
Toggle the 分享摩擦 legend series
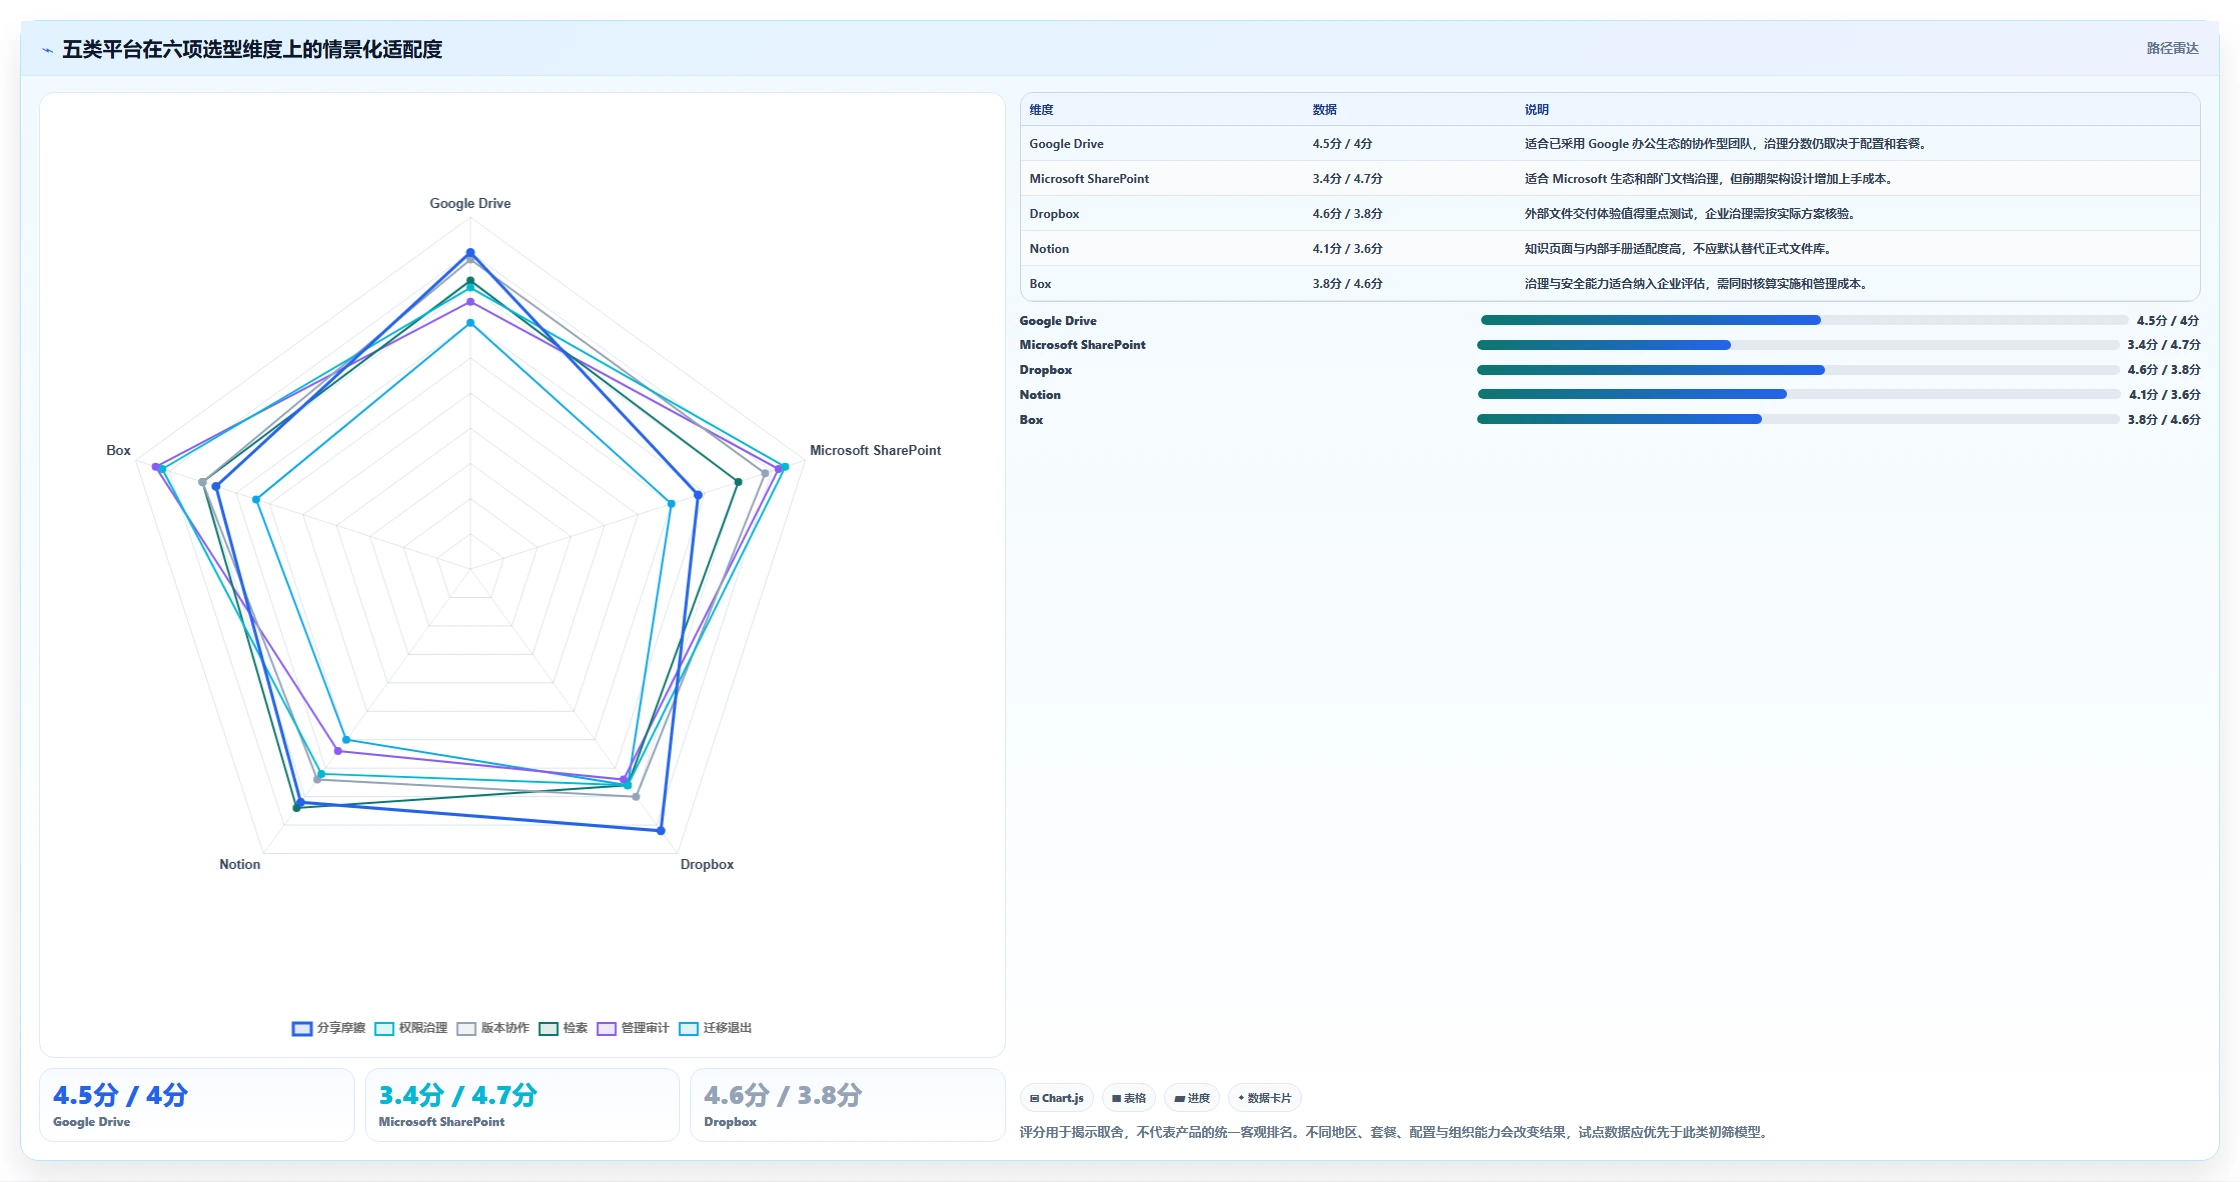pos(329,1028)
